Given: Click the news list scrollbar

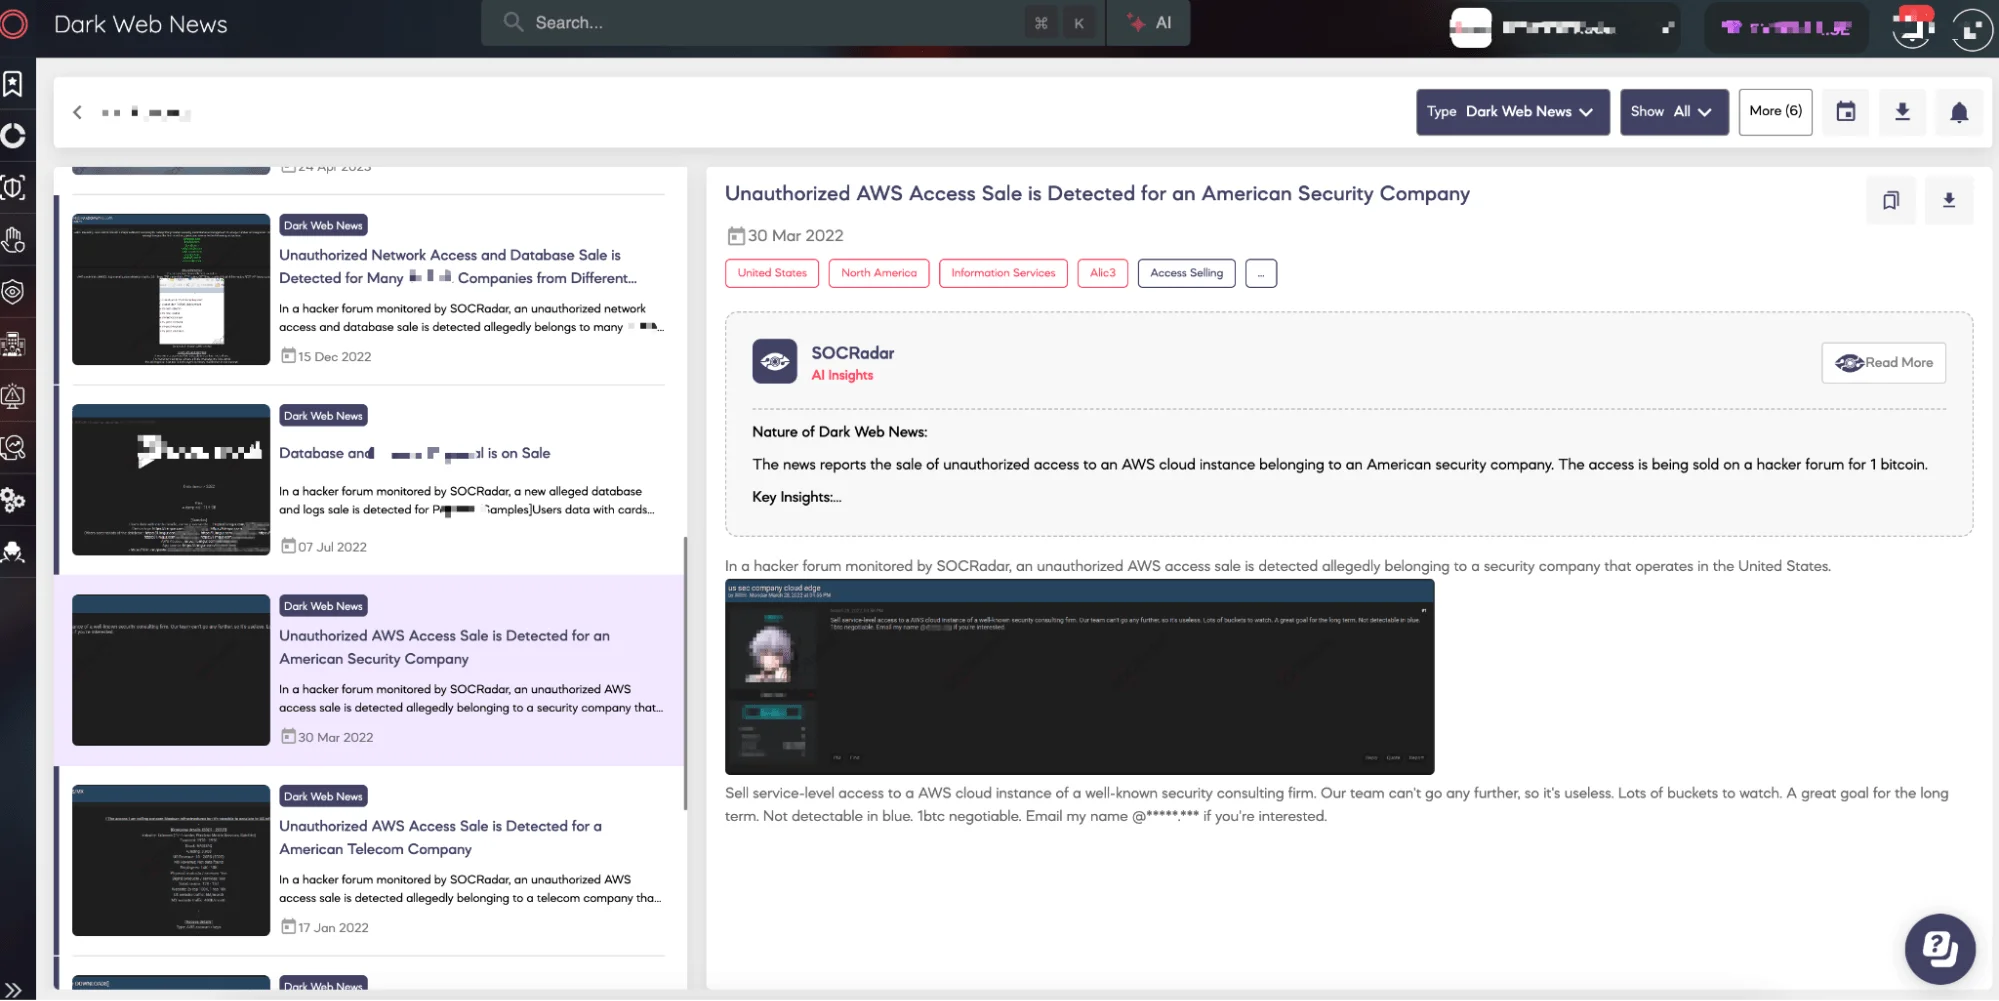Looking at the screenshot, I should tap(685, 673).
